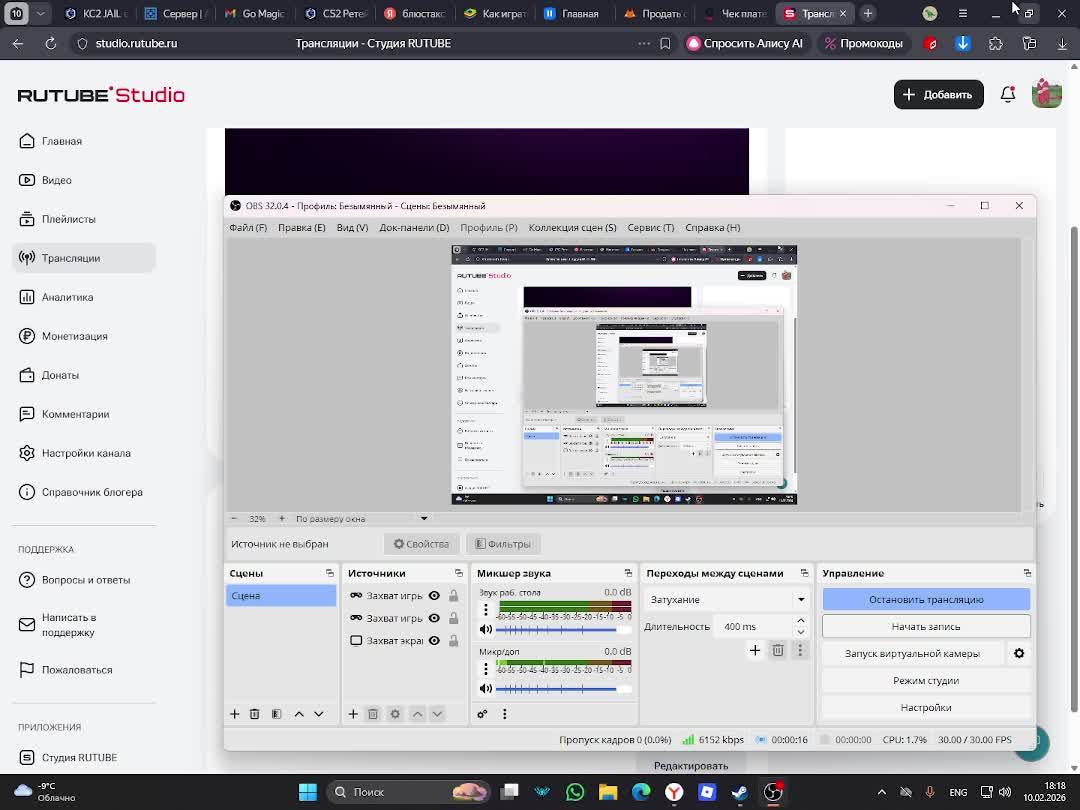Open Справочник блогера in sidebar
This screenshot has height=810, width=1080.
point(81,492)
